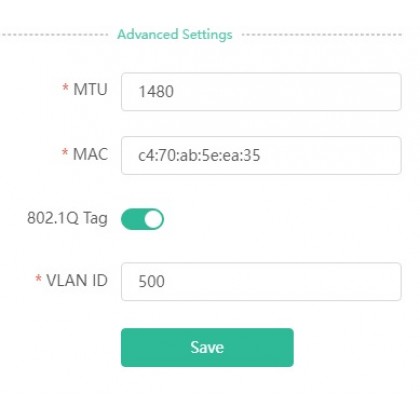Place cursor on the 1480 value
Image resolution: width=420 pixels, height=420 pixels.
(x=156, y=92)
